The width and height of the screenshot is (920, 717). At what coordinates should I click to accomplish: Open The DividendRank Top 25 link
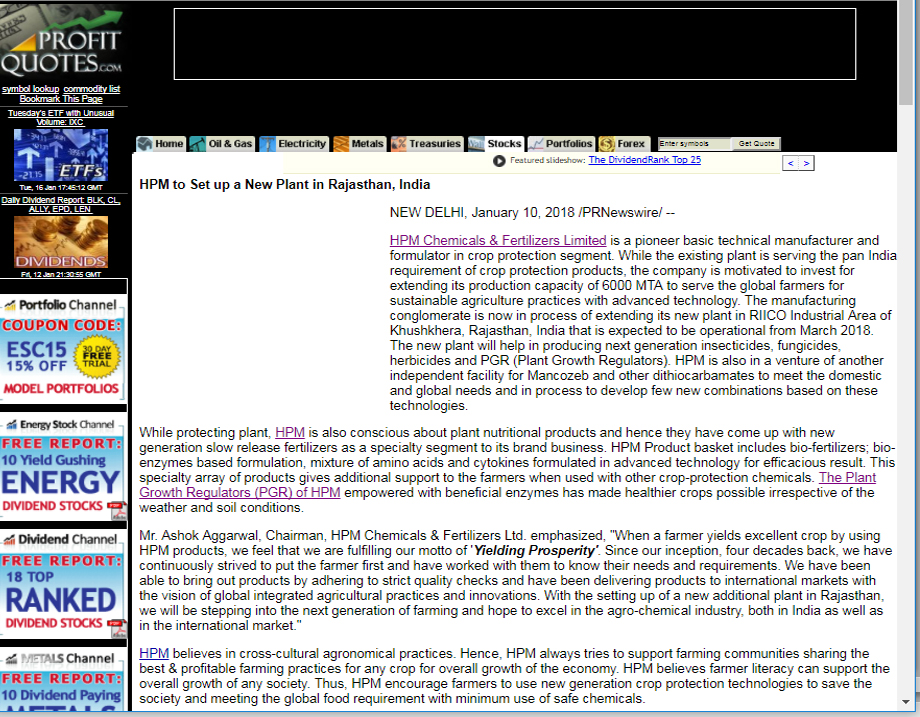[x=644, y=160]
